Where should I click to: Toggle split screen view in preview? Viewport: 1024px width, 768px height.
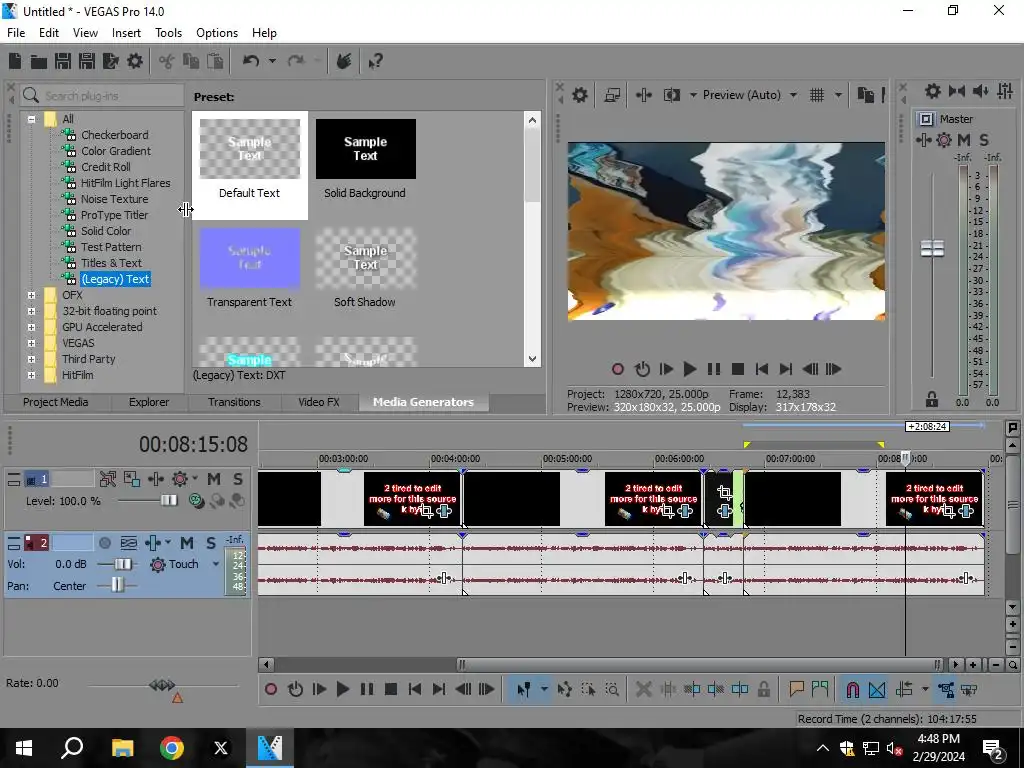(x=671, y=95)
